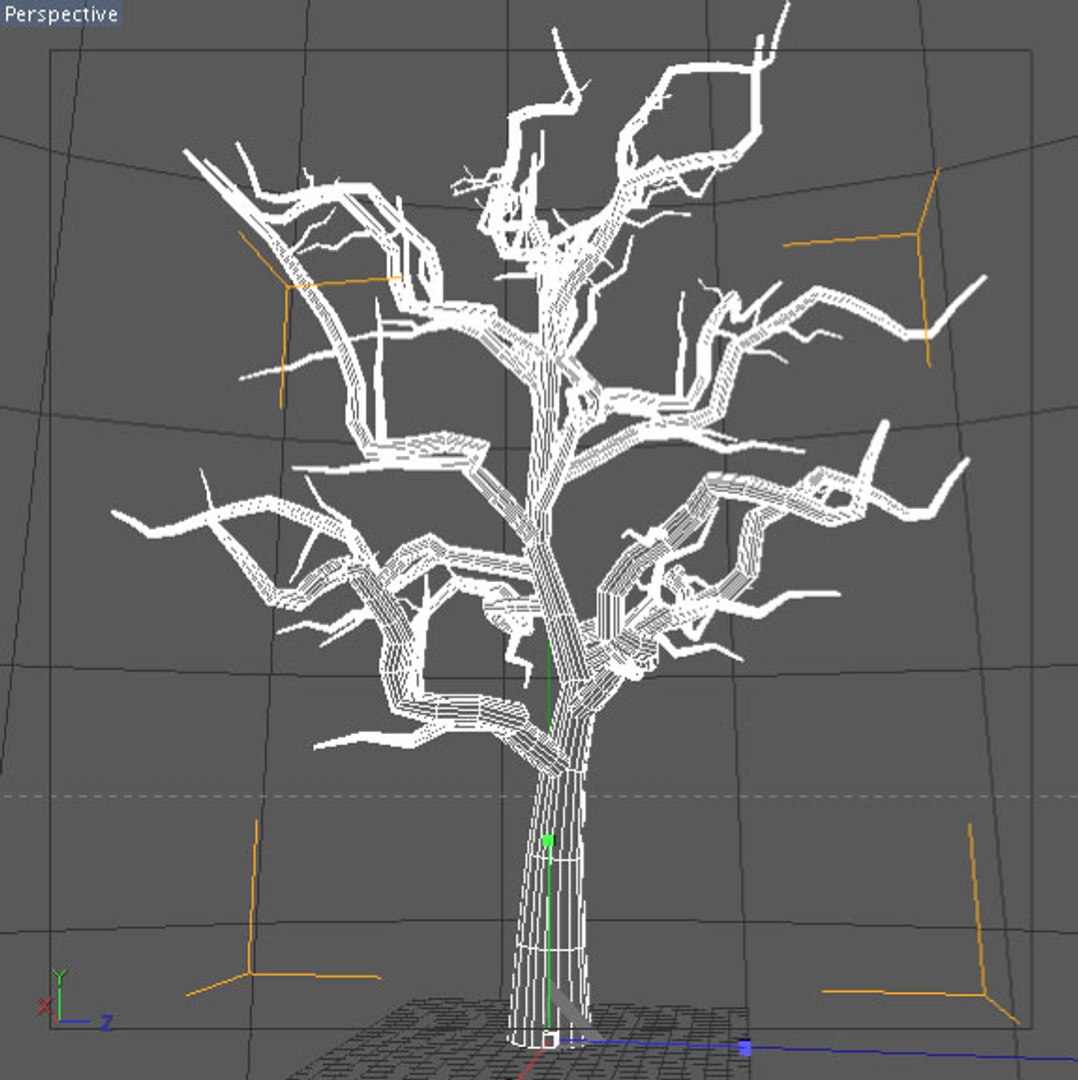Click the far-right upper branch tip
The image size is (1078, 1080).
tap(982, 278)
